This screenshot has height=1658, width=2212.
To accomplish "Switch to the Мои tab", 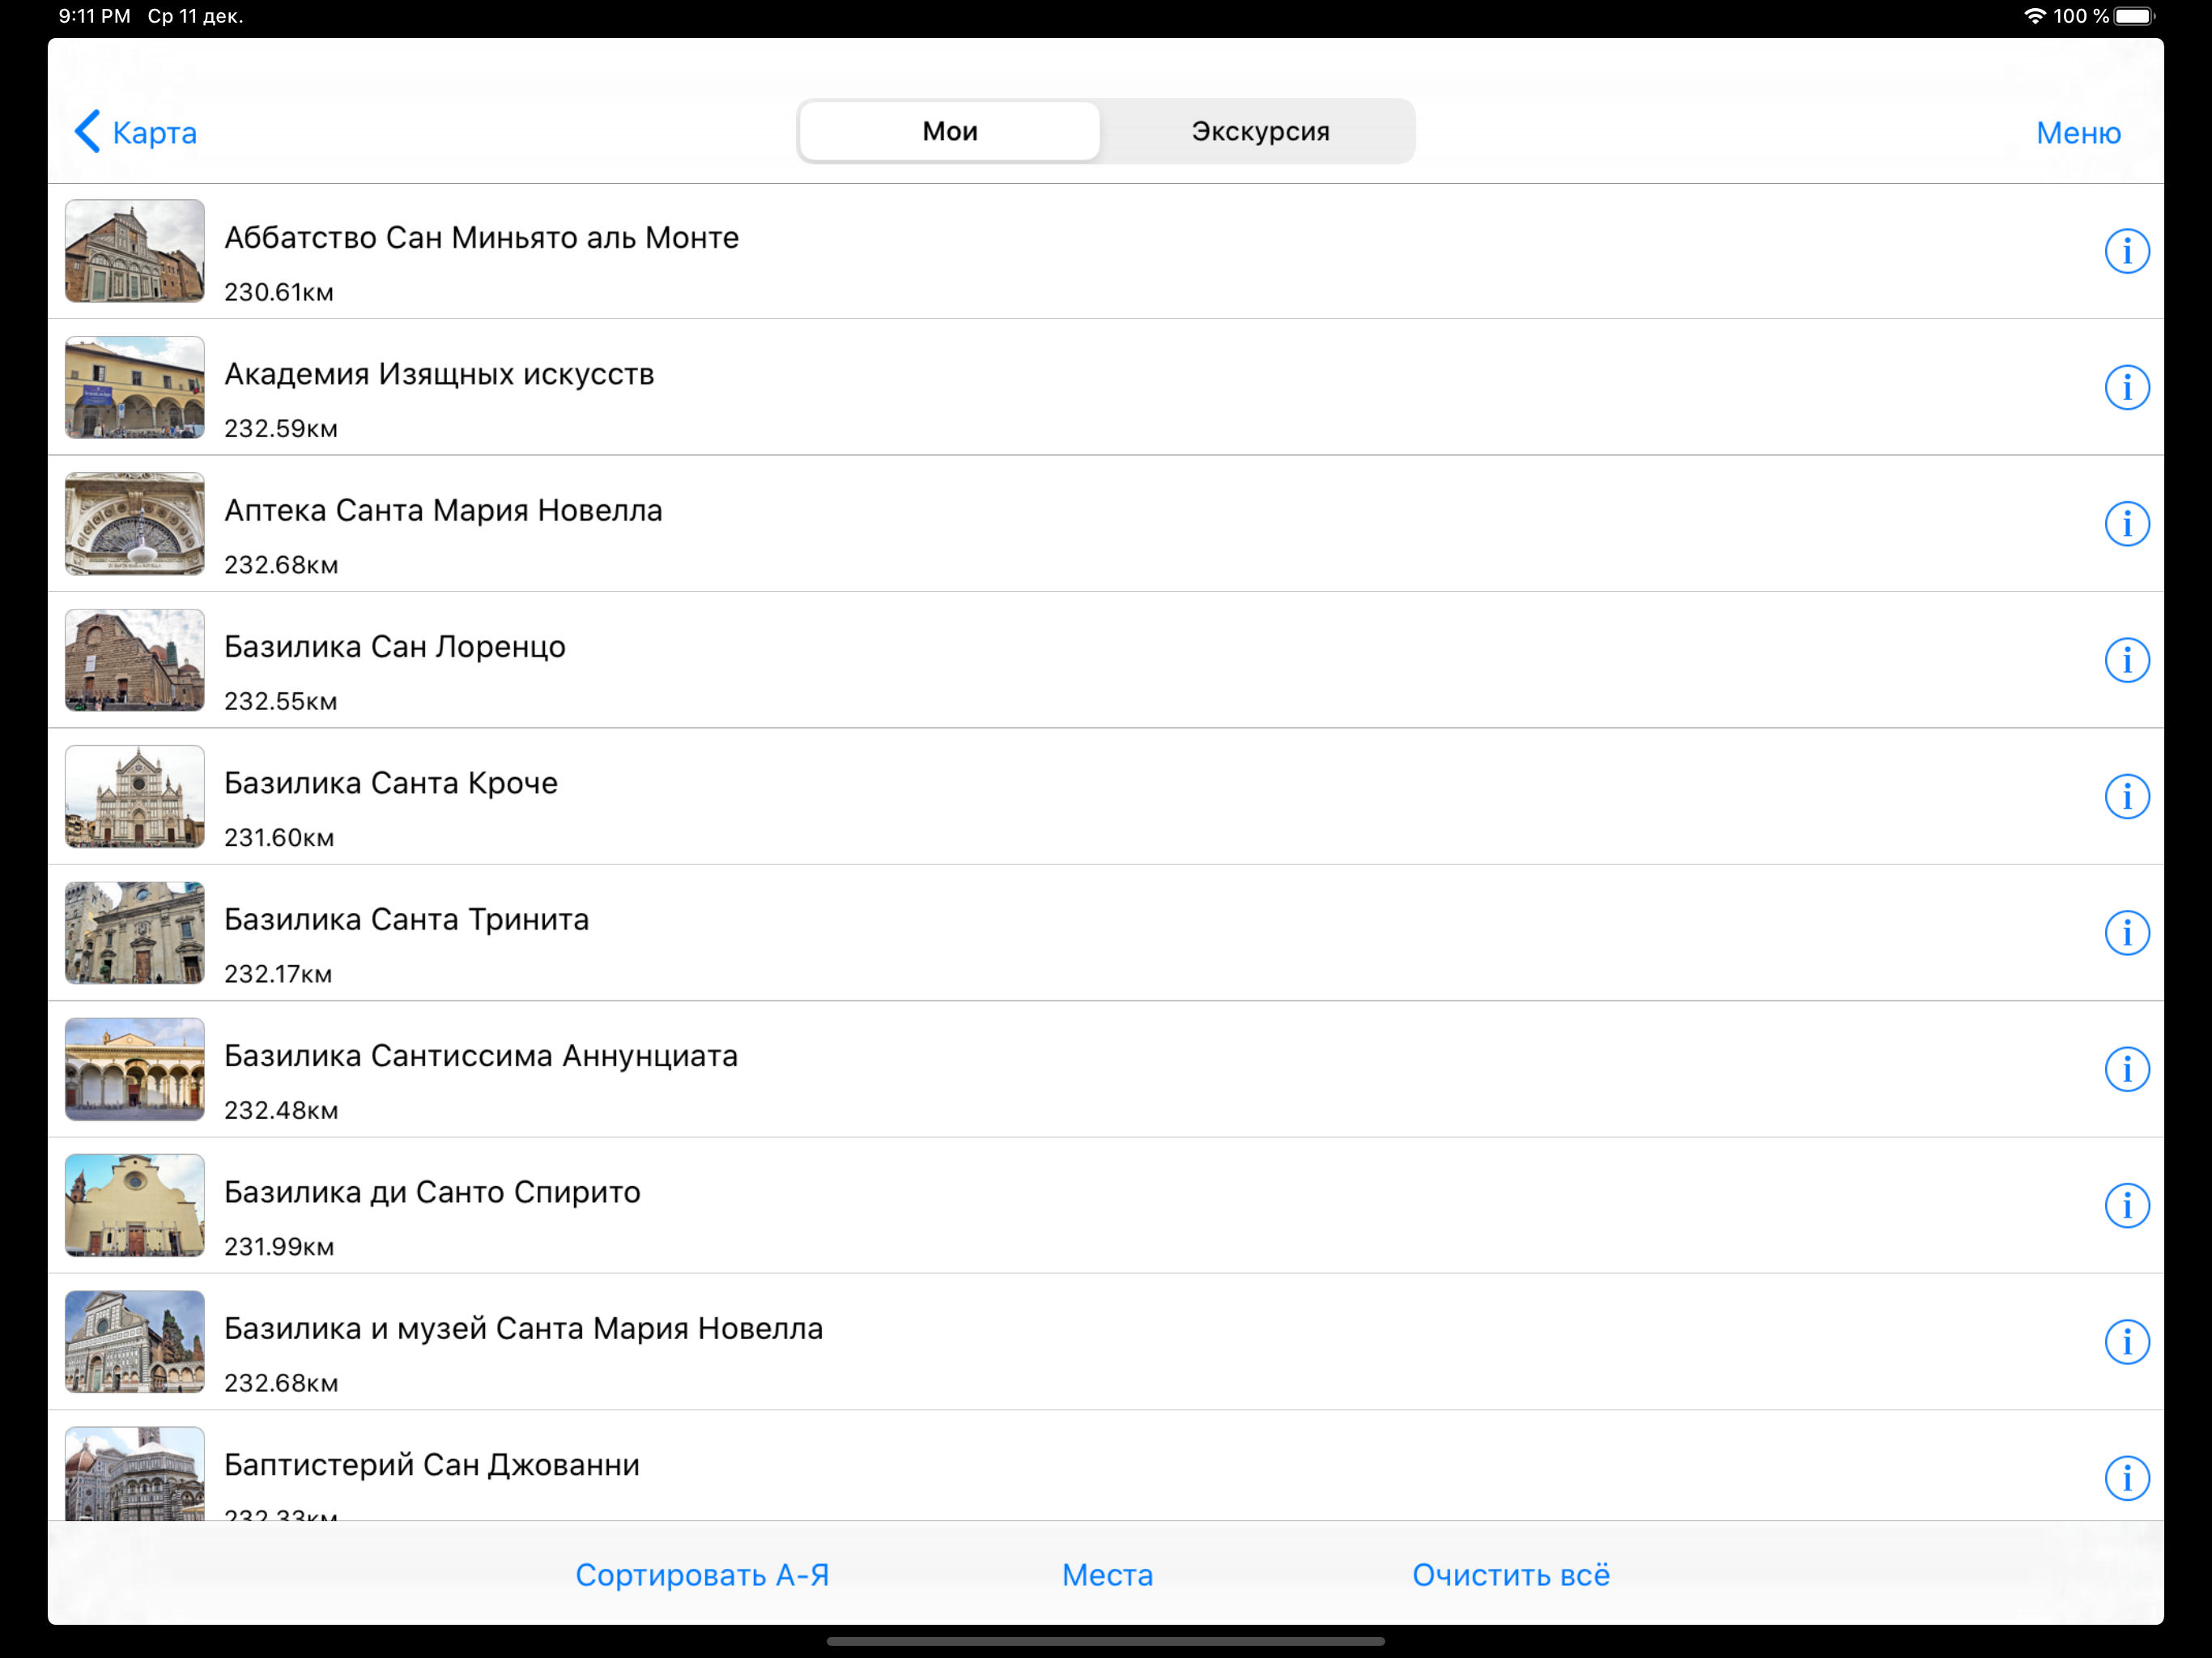I will [x=949, y=131].
